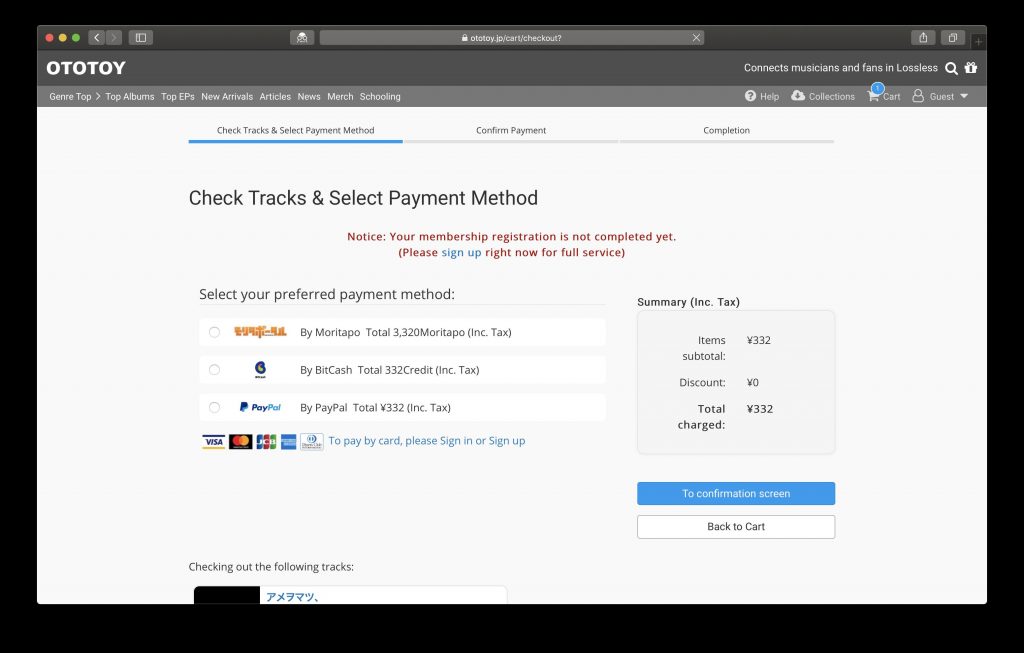Open Top Albums menu item

(x=130, y=97)
